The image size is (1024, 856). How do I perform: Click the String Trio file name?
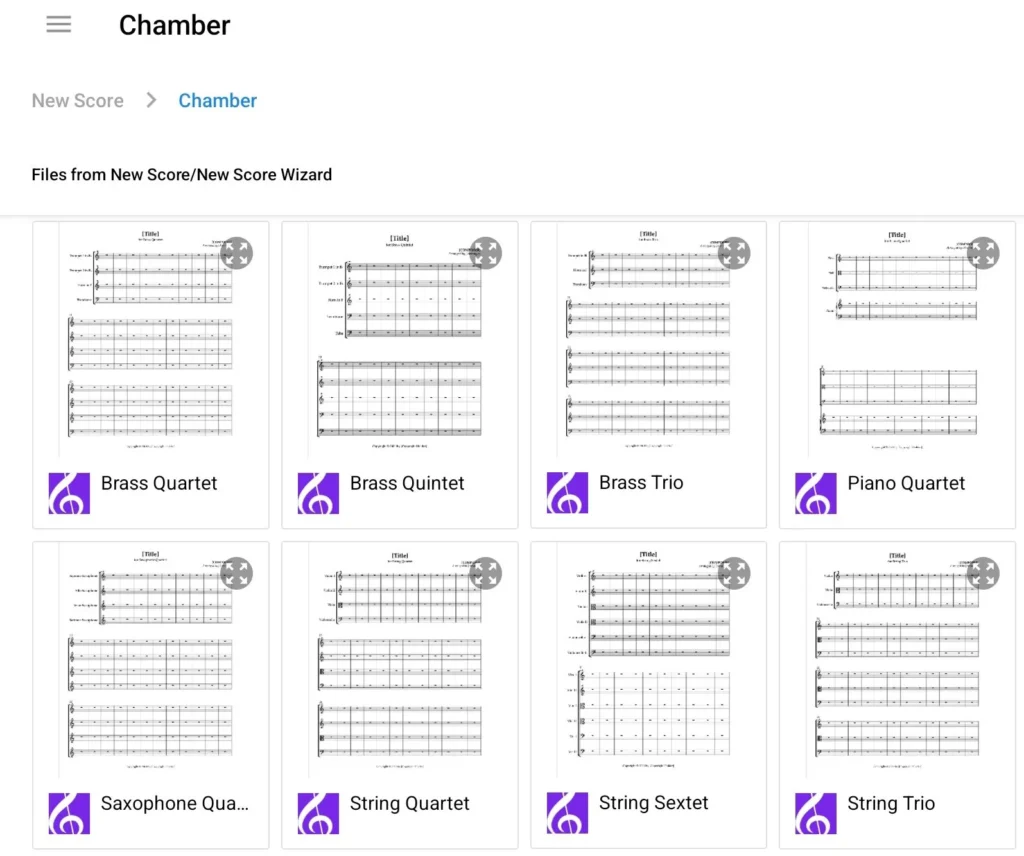point(891,803)
